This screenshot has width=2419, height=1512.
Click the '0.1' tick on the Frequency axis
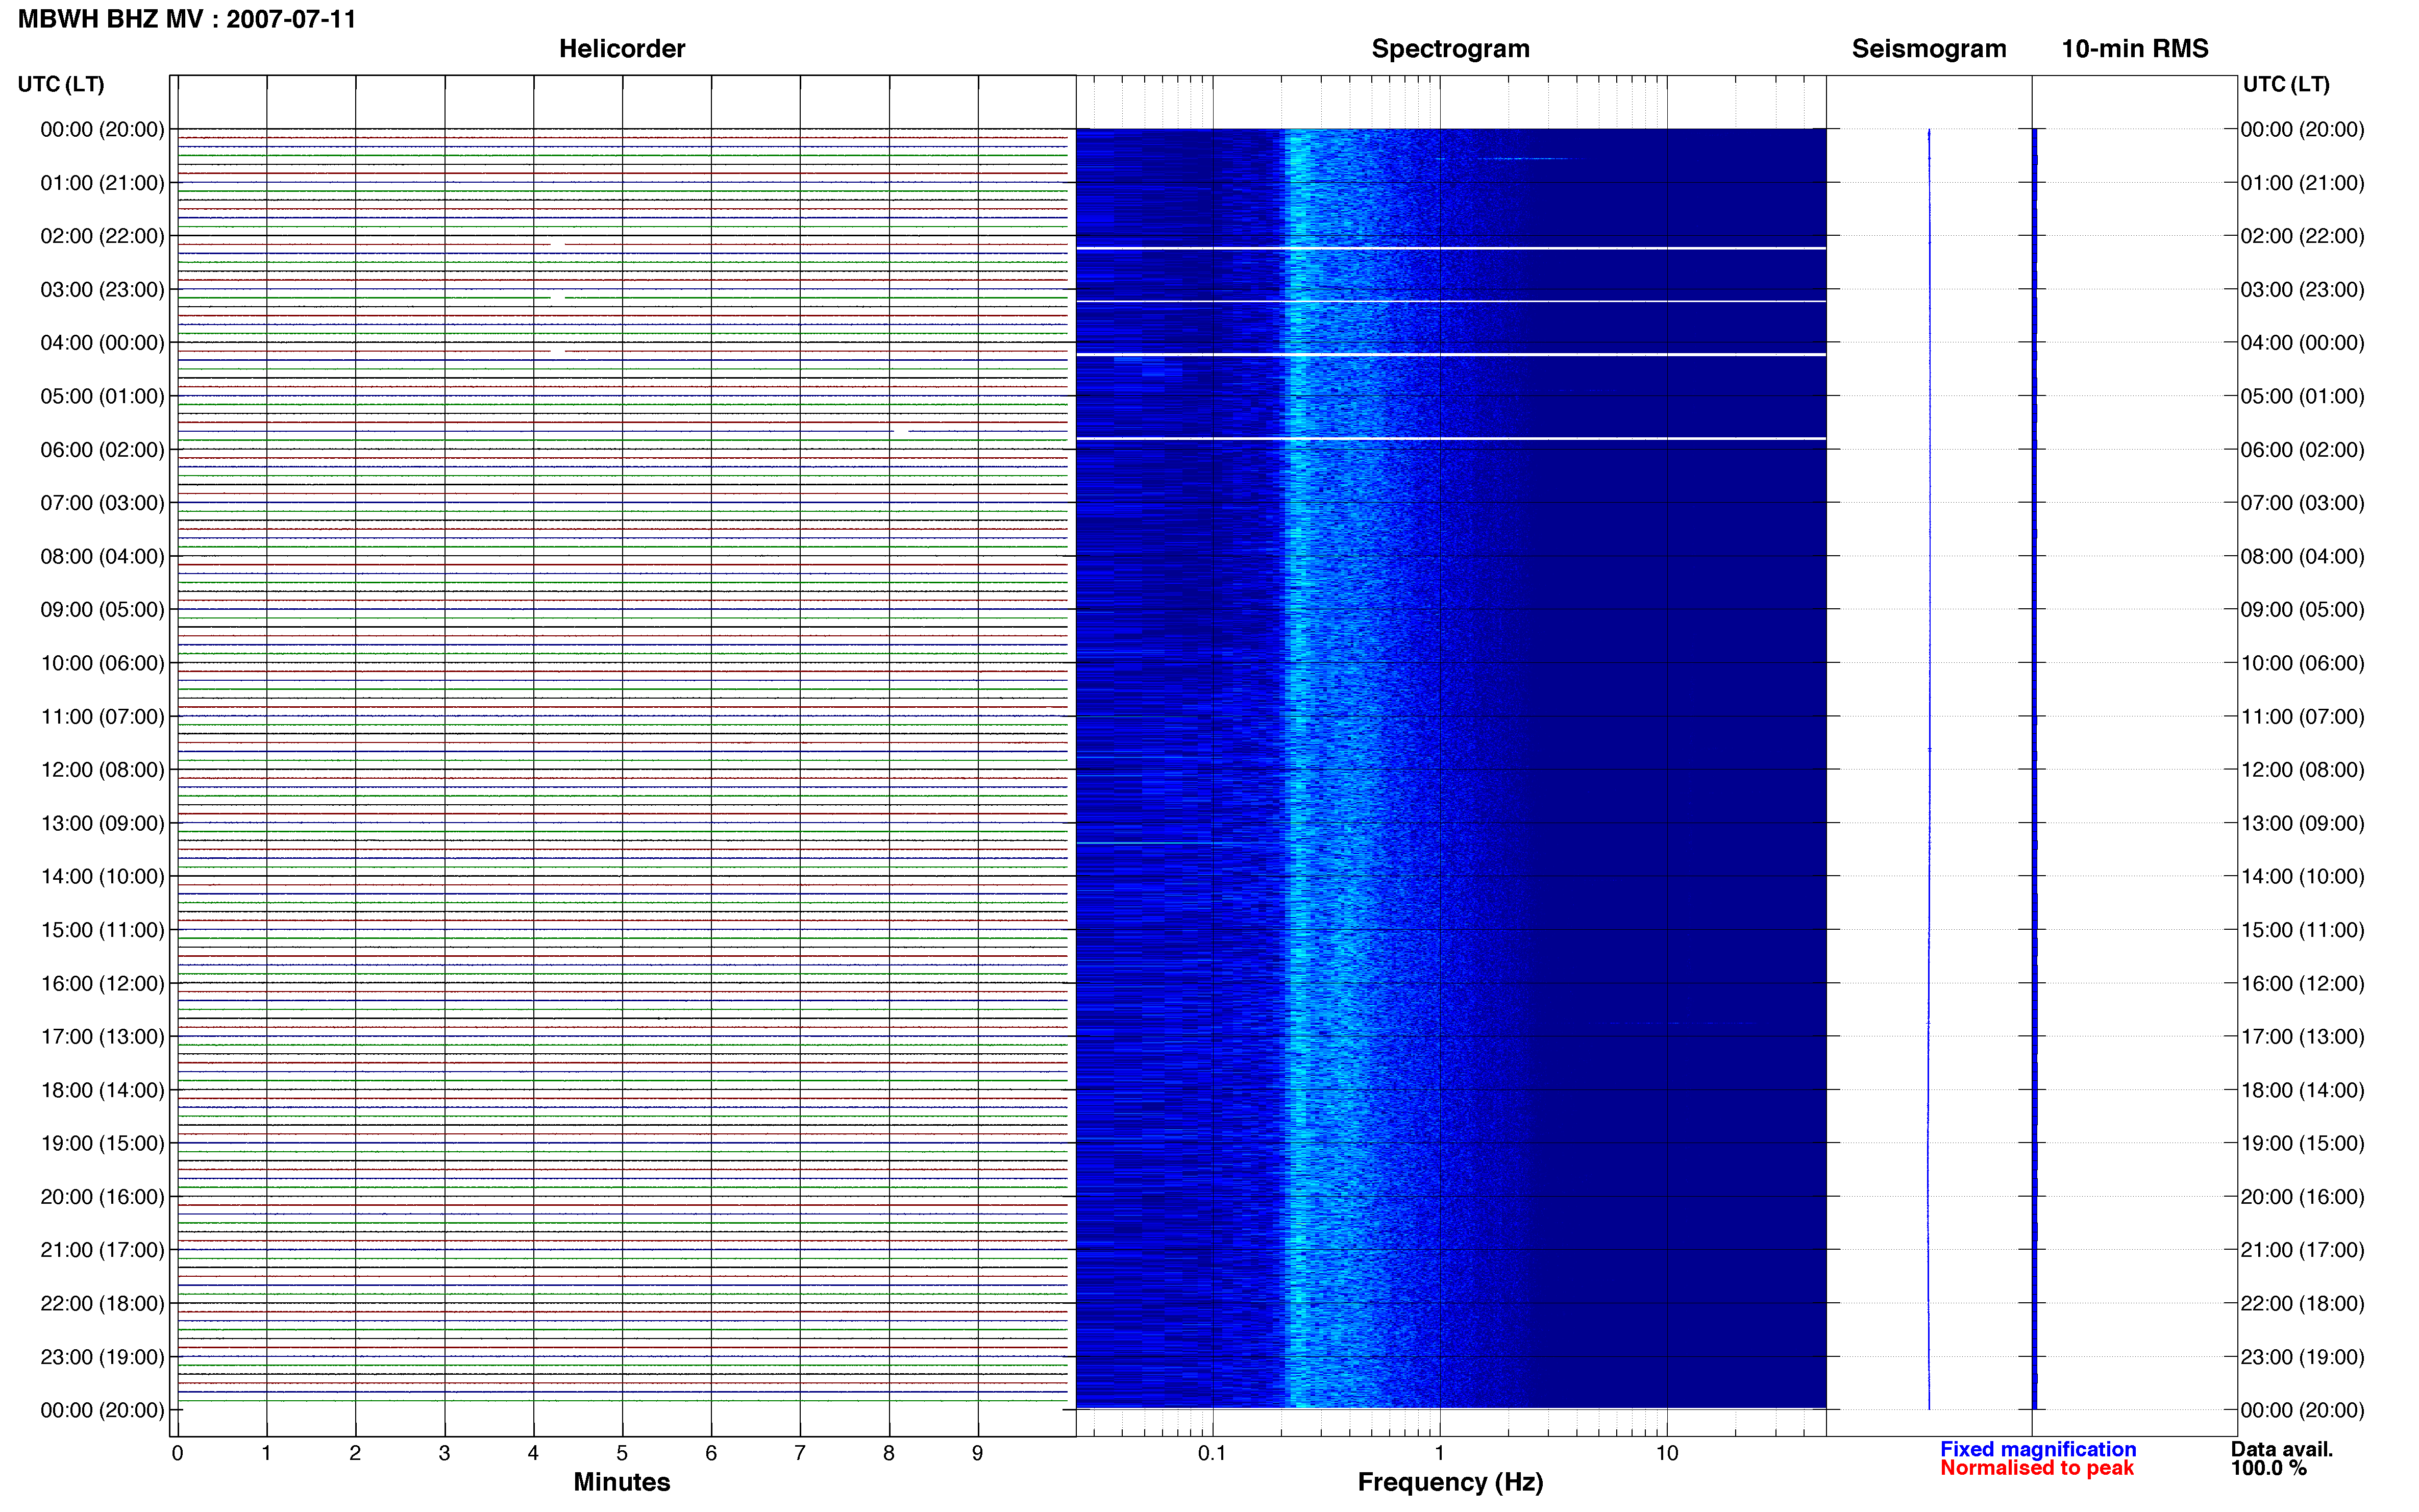[x=1212, y=1453]
